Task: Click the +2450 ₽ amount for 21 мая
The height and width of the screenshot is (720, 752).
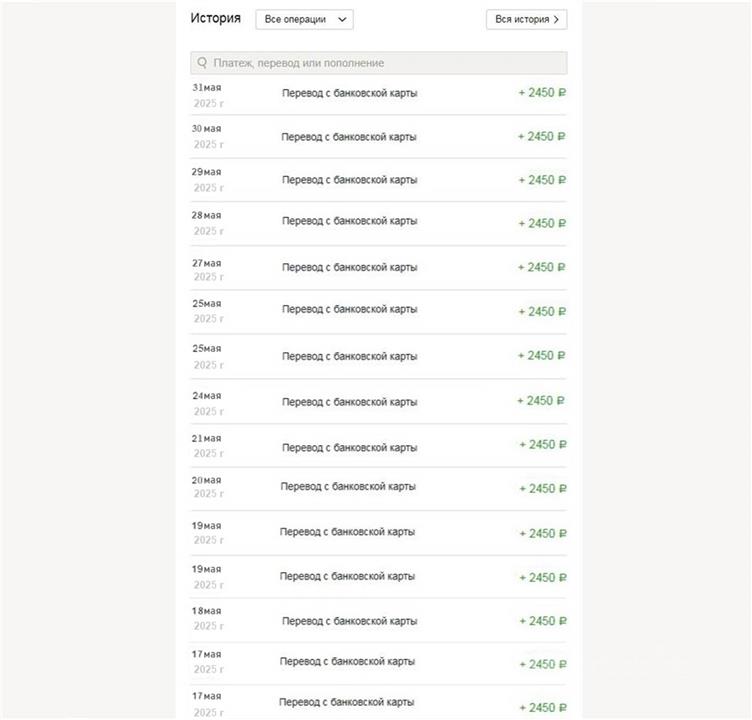Action: 543,445
